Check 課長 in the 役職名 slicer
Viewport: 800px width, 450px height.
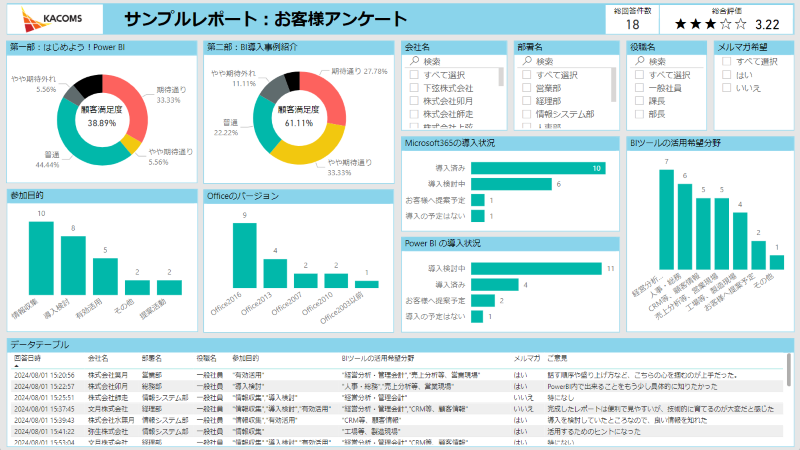click(639, 101)
